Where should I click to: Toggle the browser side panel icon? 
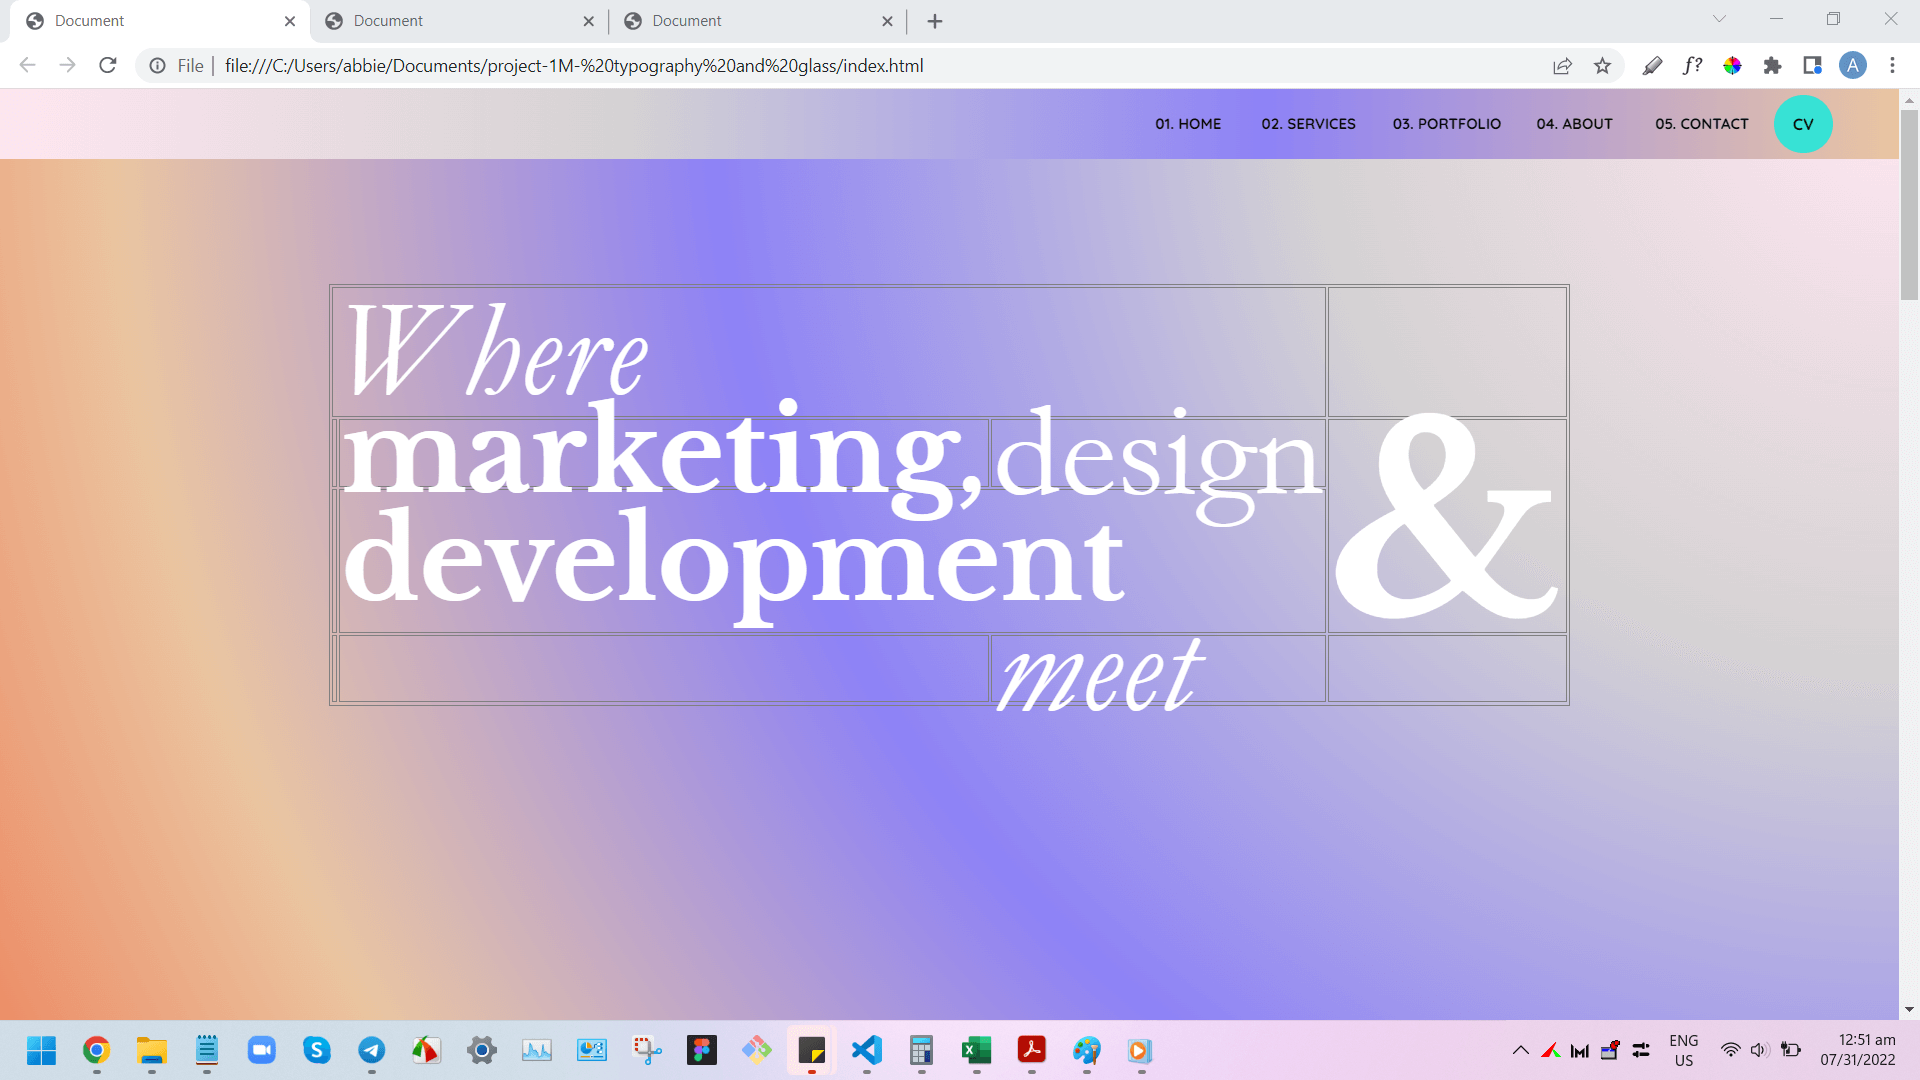tap(1812, 66)
